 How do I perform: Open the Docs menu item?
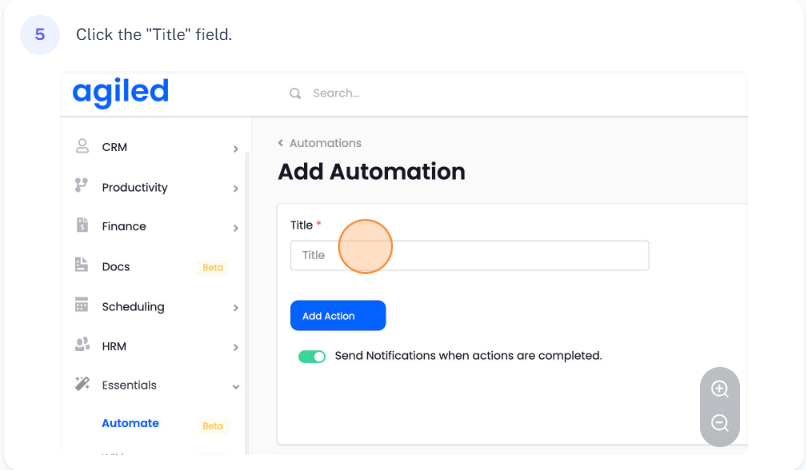pyautogui.click(x=116, y=267)
